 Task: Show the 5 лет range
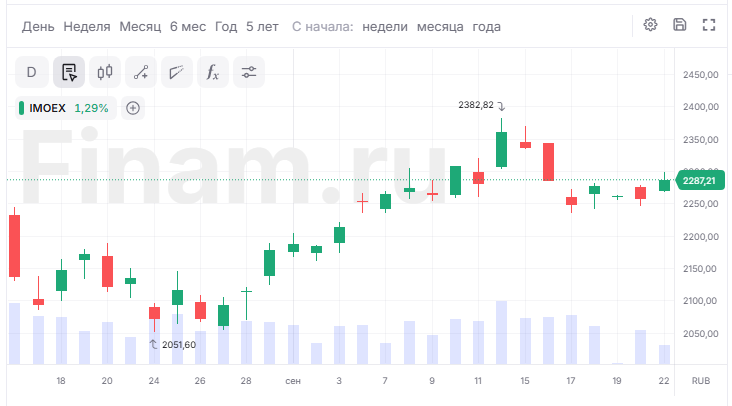[262, 27]
